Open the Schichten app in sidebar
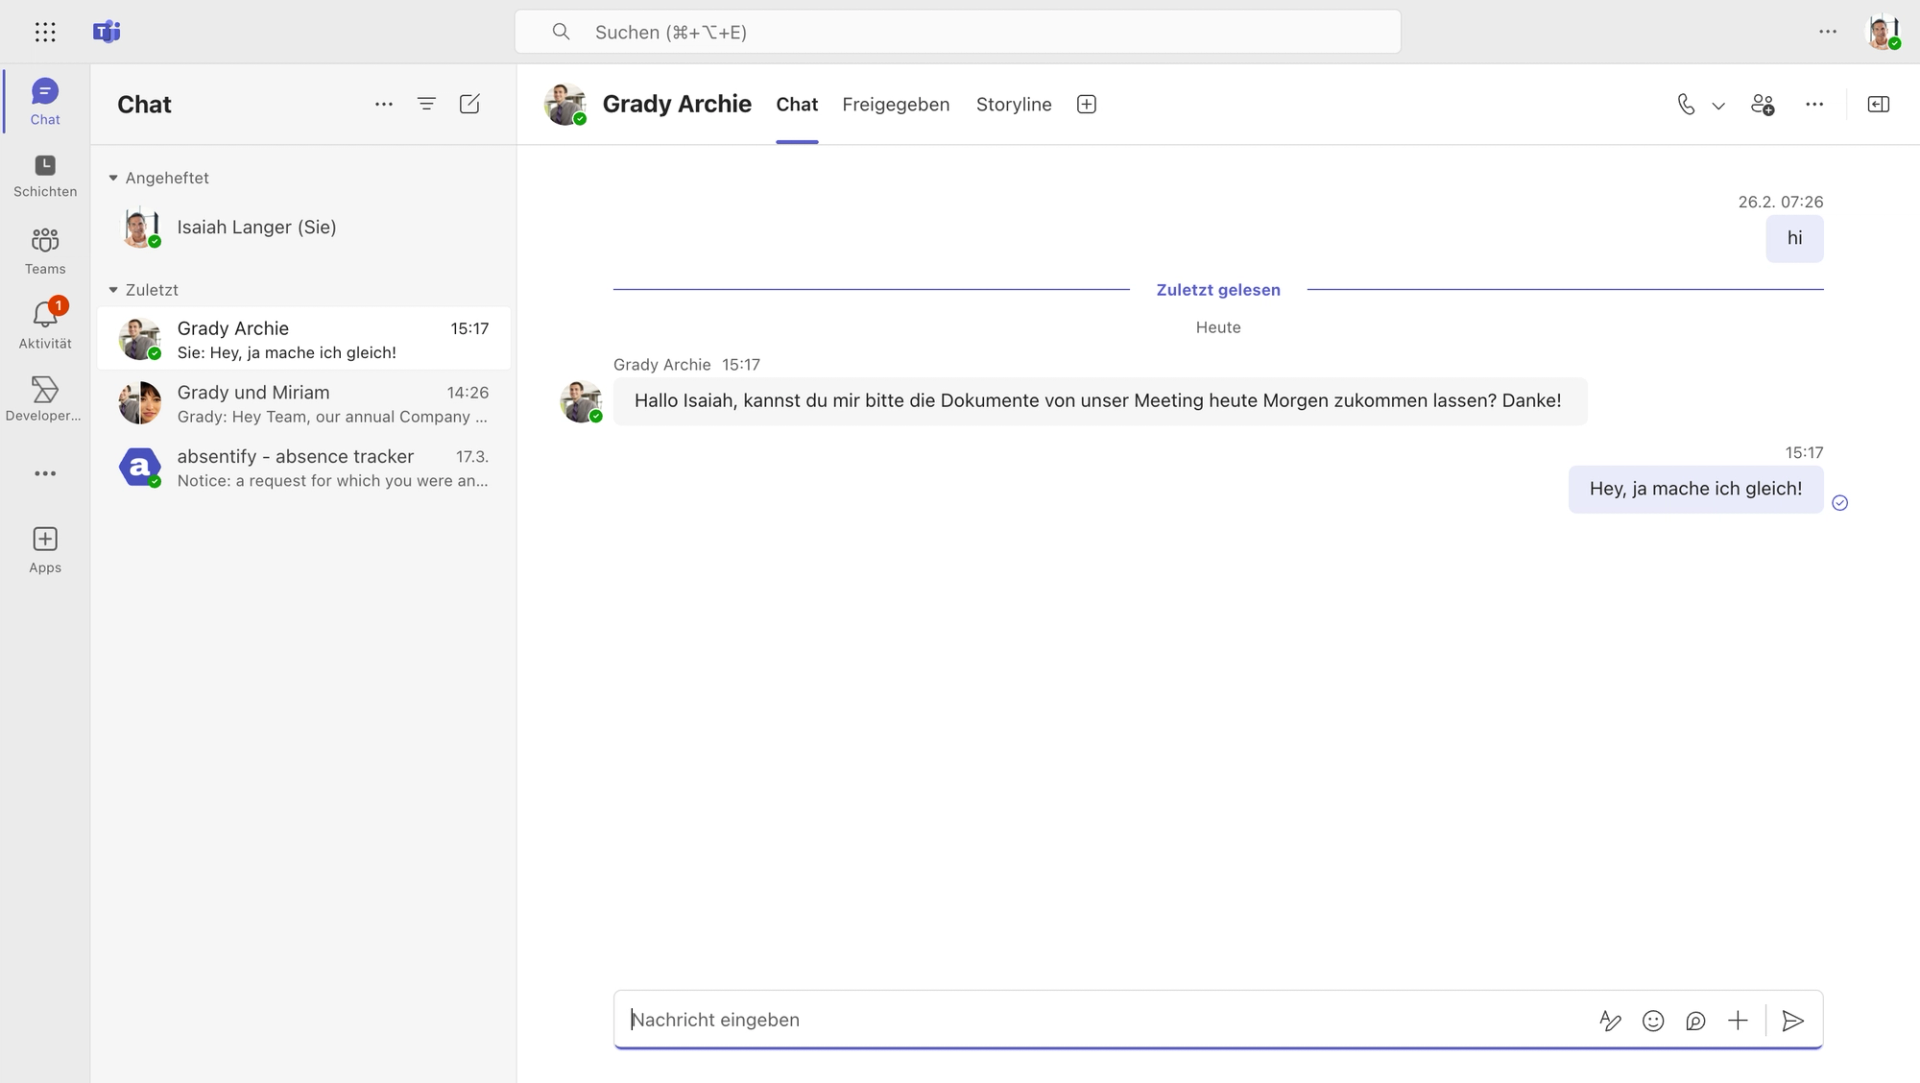 click(x=45, y=175)
